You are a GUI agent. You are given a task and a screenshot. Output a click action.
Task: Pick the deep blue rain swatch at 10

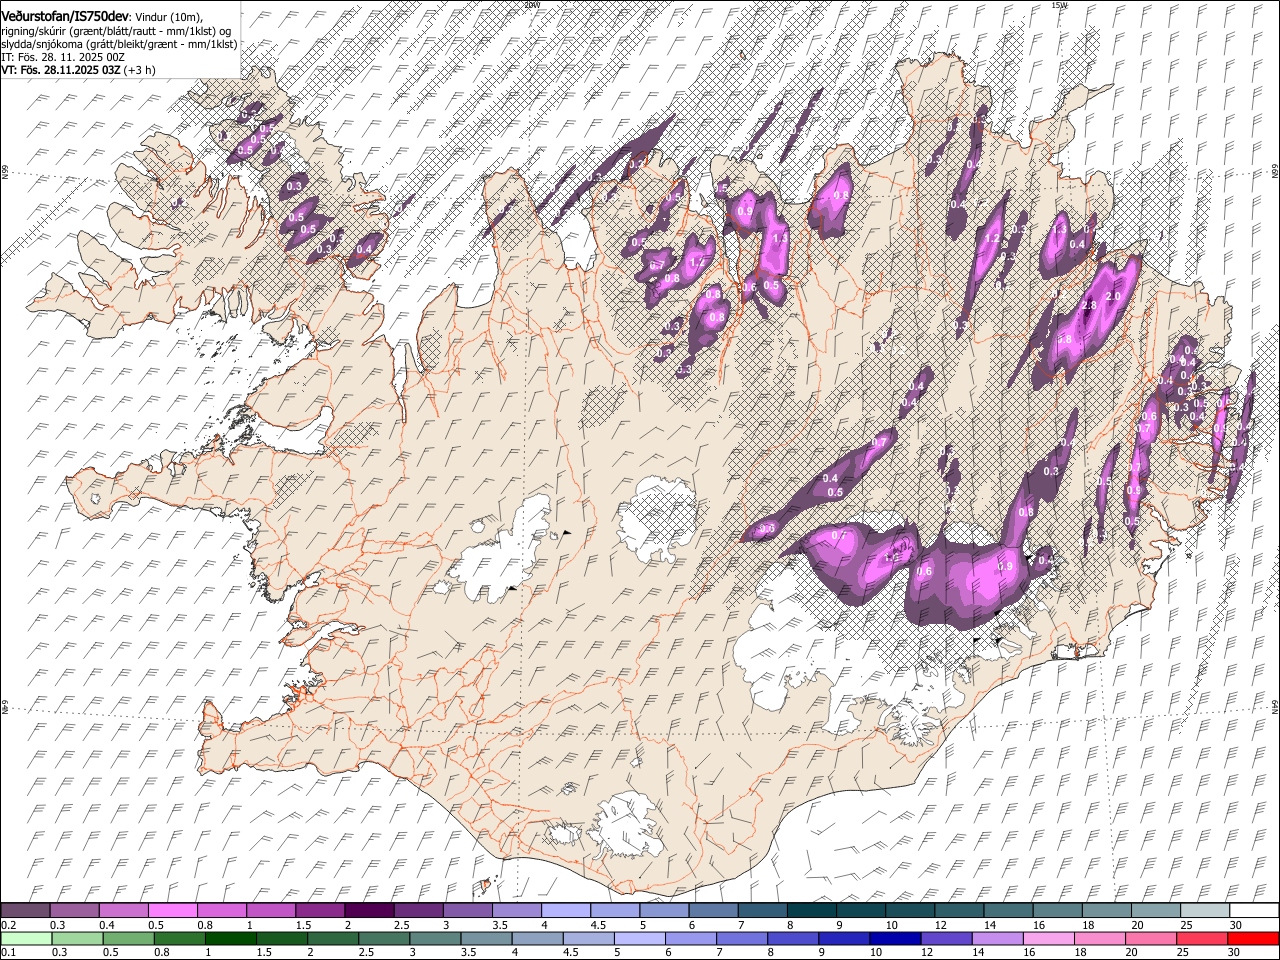(895, 938)
